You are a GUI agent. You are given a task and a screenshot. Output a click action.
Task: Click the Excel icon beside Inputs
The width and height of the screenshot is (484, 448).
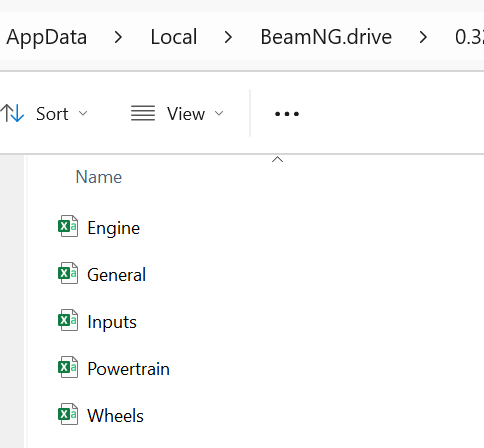point(68,320)
